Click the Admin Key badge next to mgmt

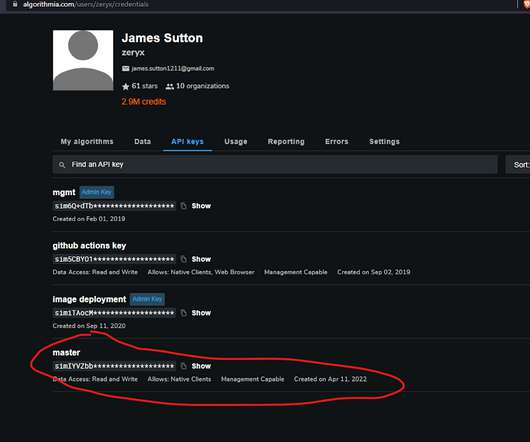coord(97,192)
